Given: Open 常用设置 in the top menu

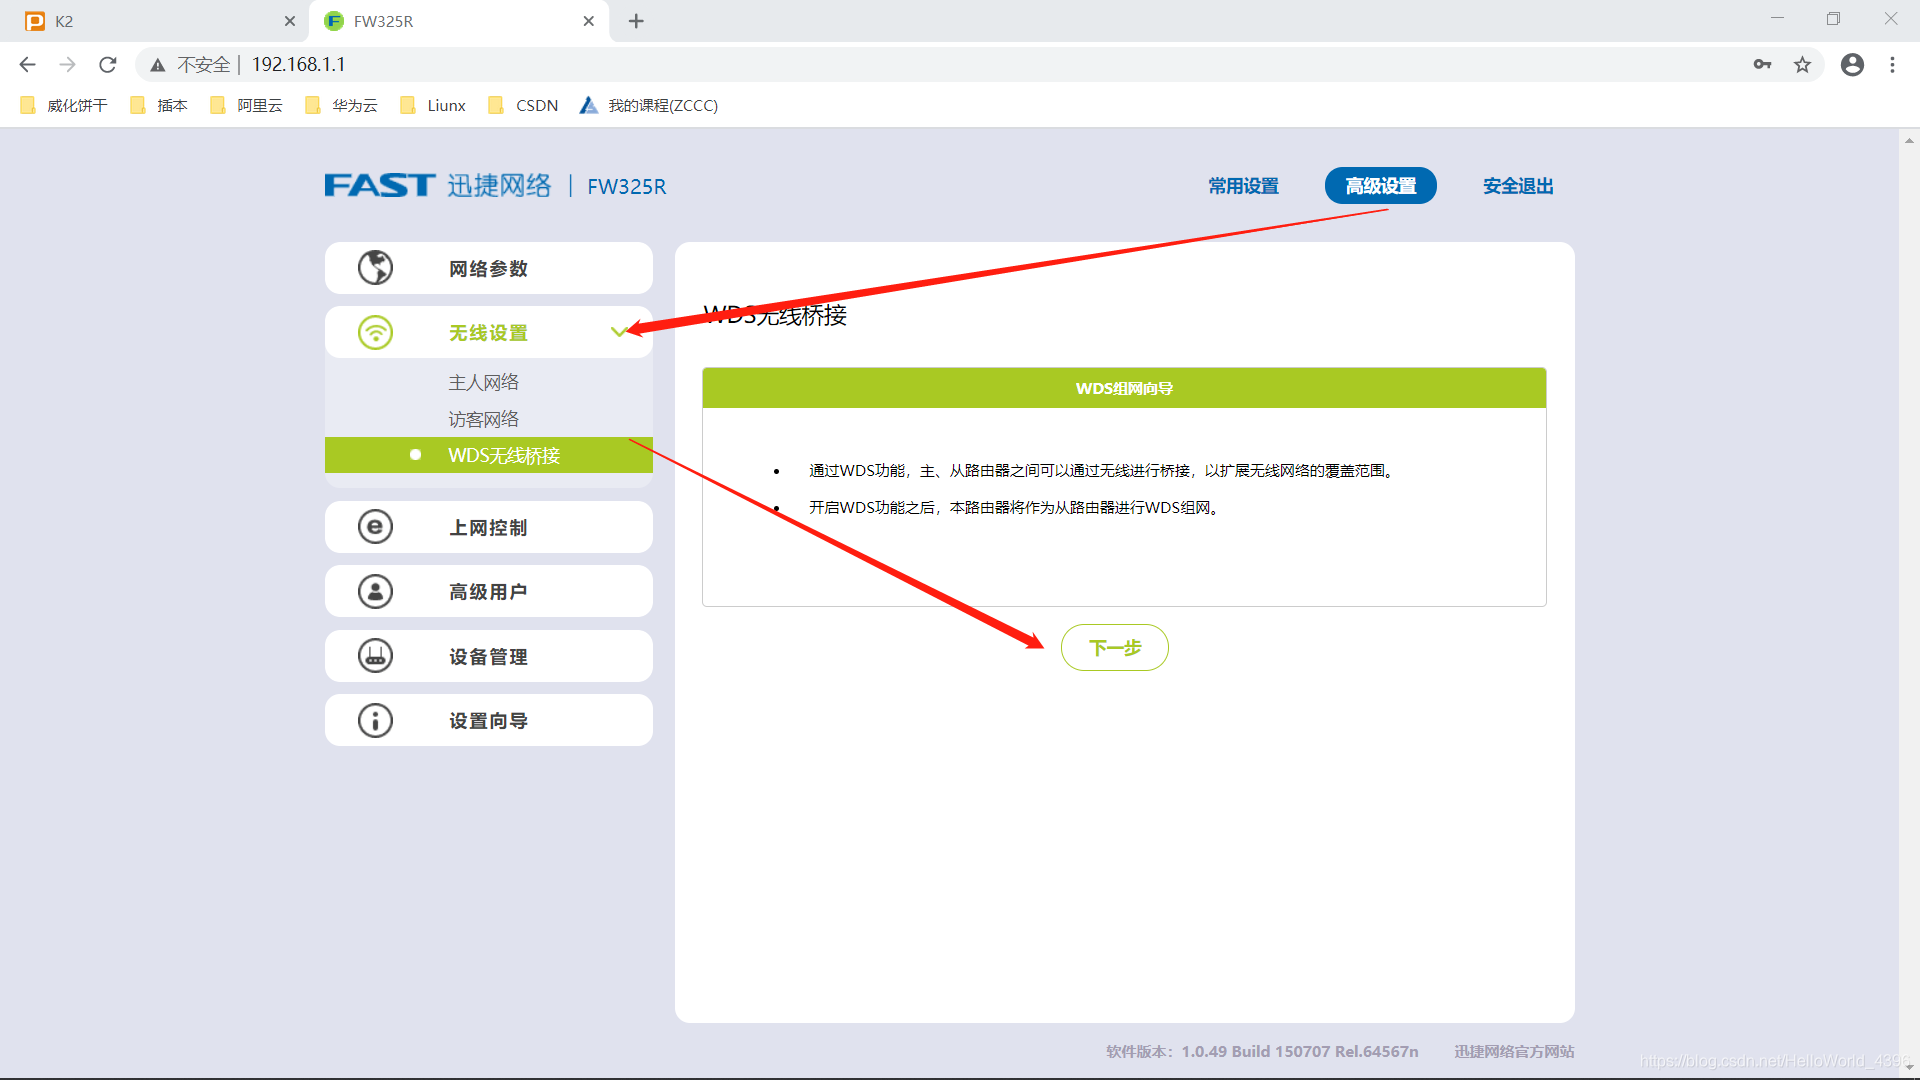Looking at the screenshot, I should click(1242, 186).
